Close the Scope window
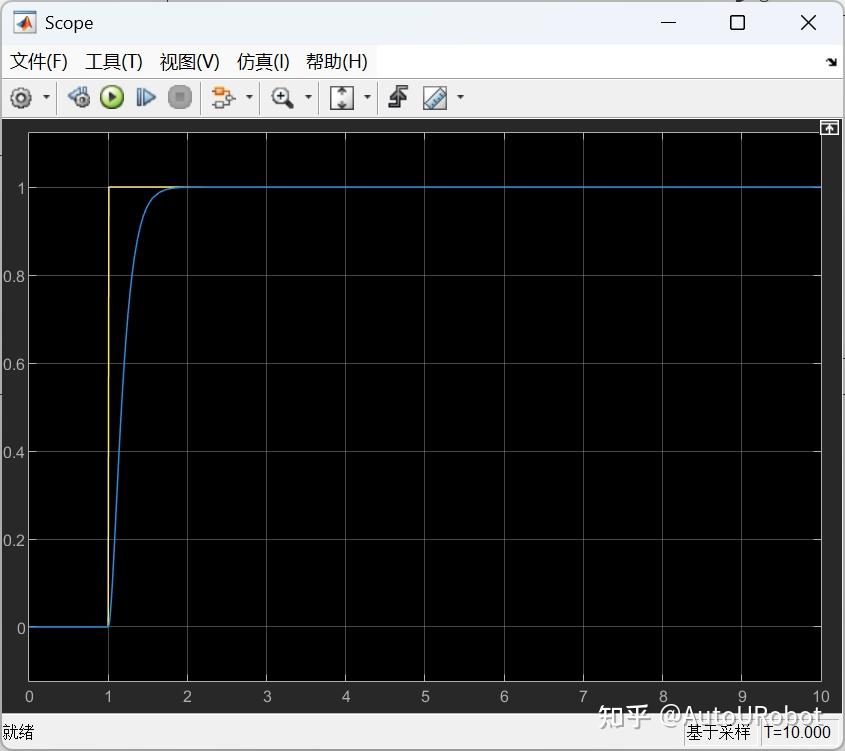 pos(808,23)
